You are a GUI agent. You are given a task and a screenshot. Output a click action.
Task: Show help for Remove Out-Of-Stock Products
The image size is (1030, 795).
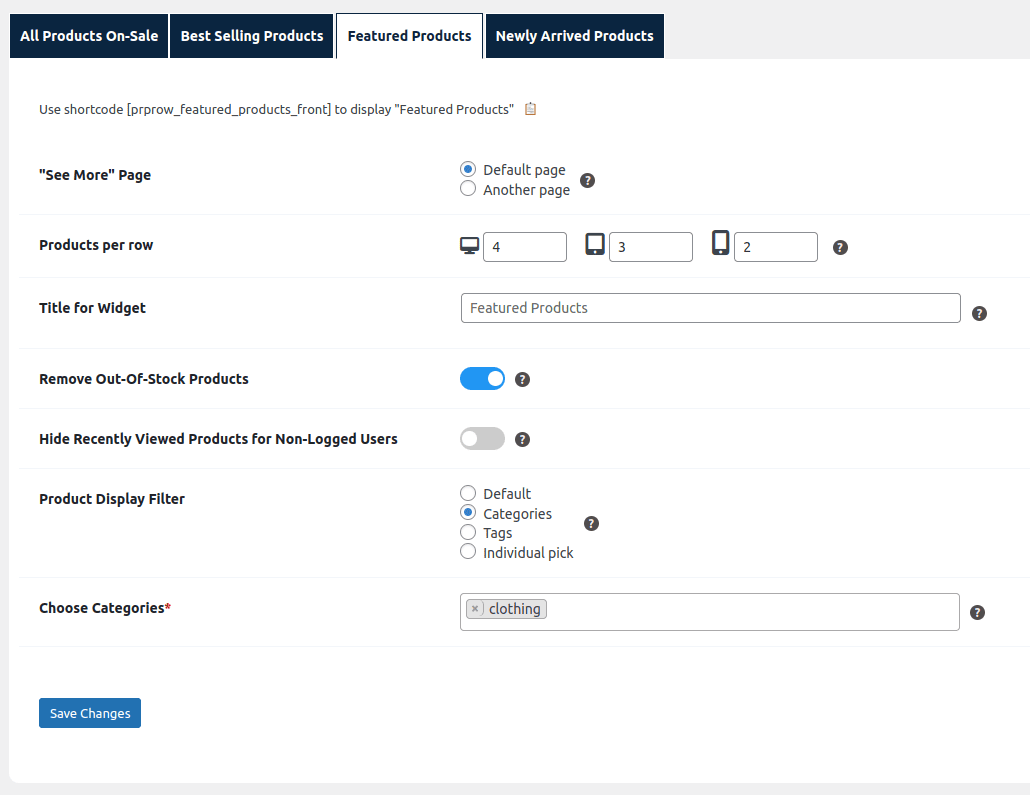(x=522, y=380)
